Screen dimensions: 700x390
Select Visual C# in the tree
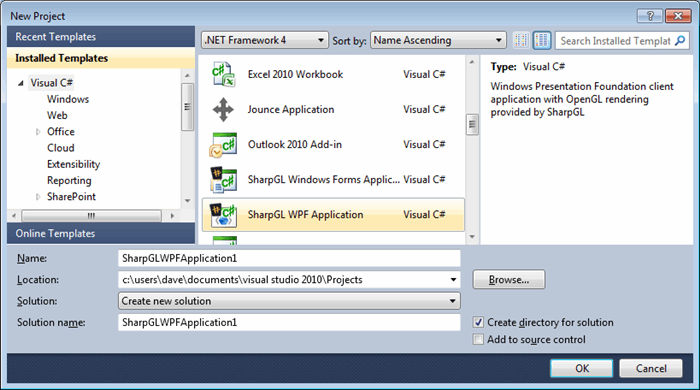51,83
